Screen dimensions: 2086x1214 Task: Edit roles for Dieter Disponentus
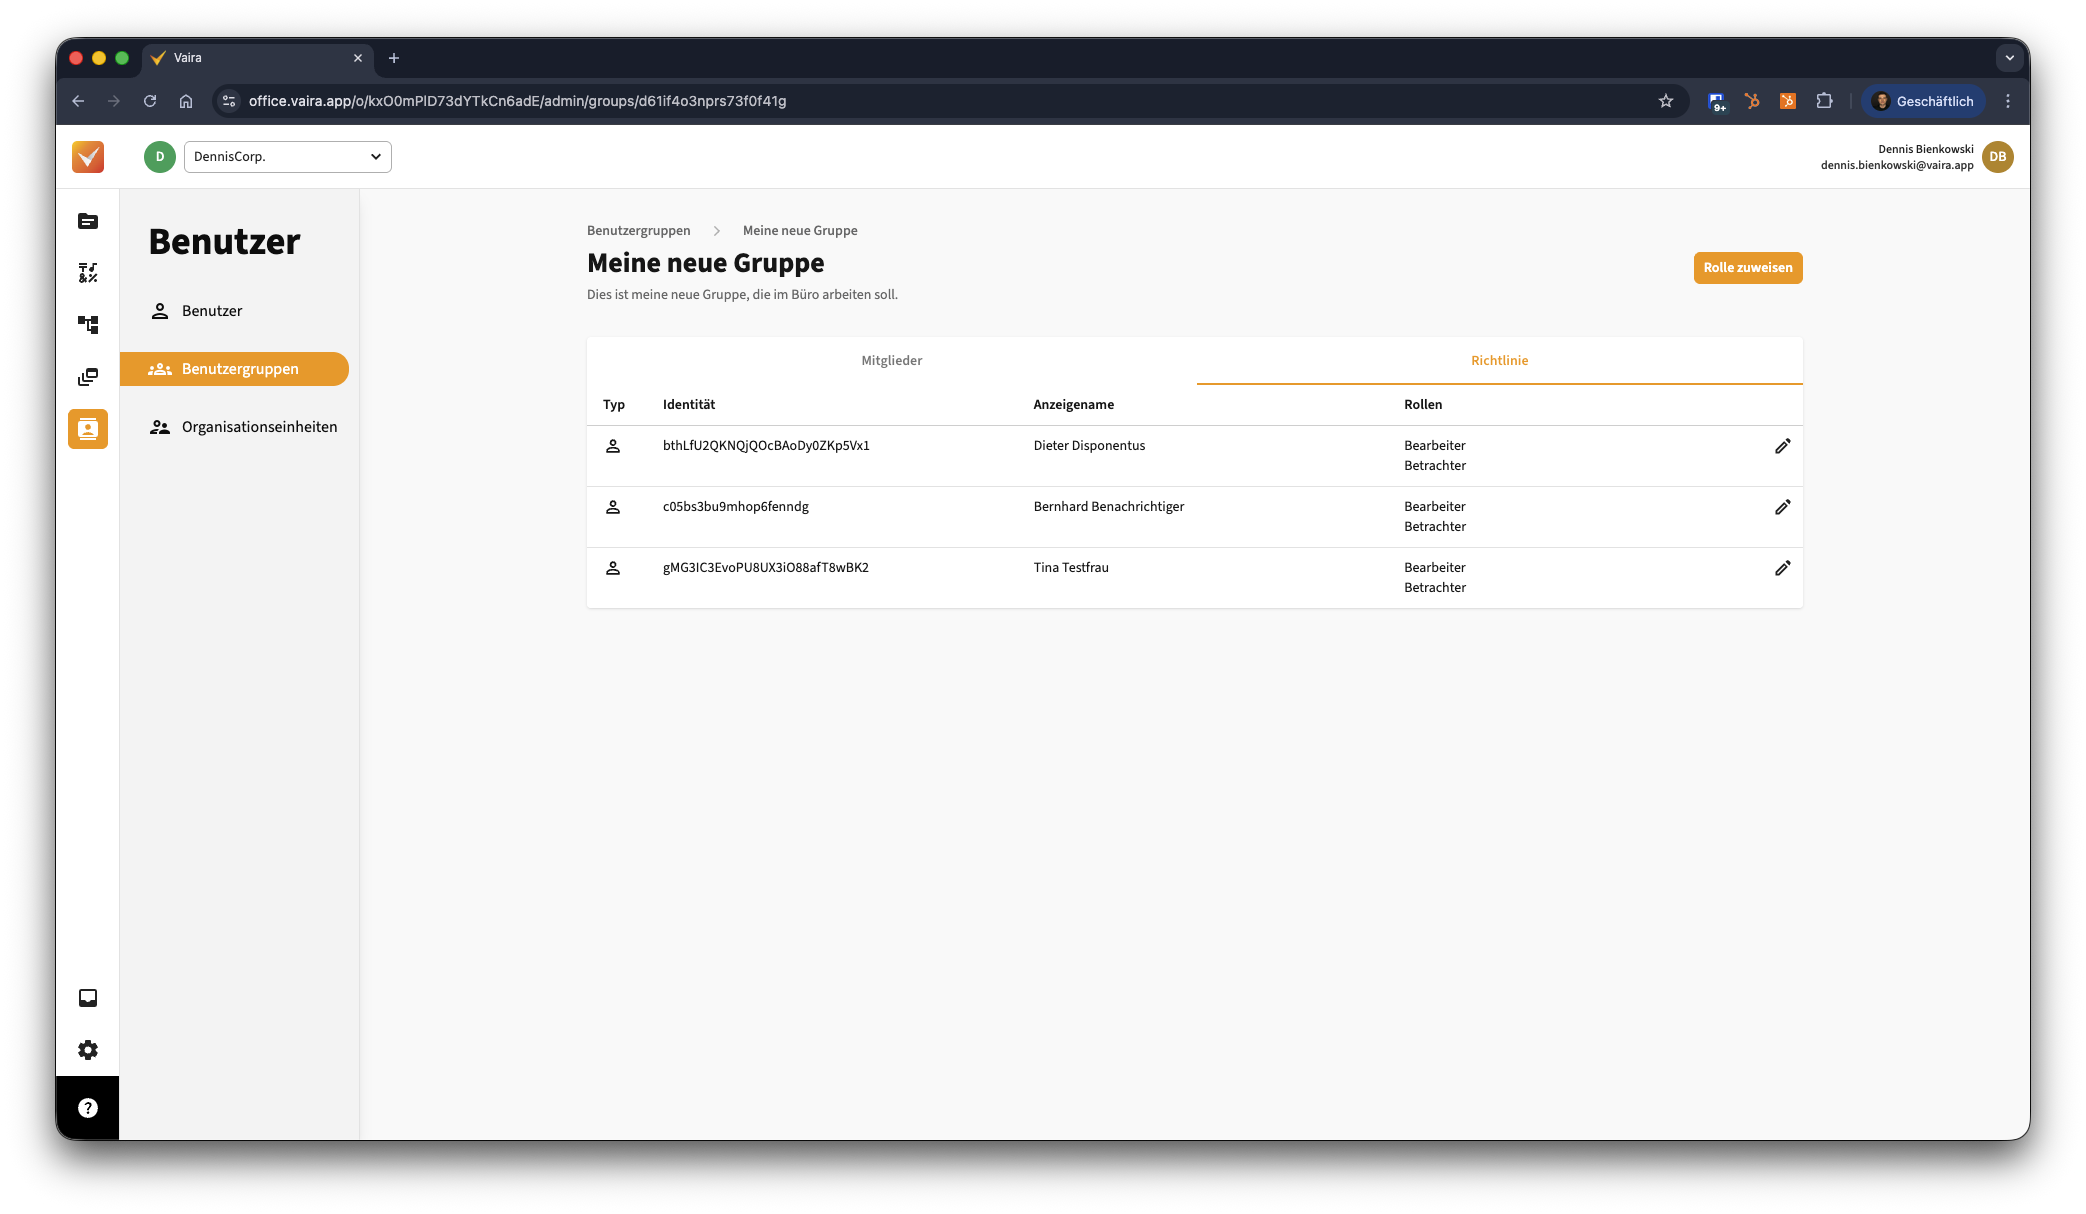click(1782, 446)
